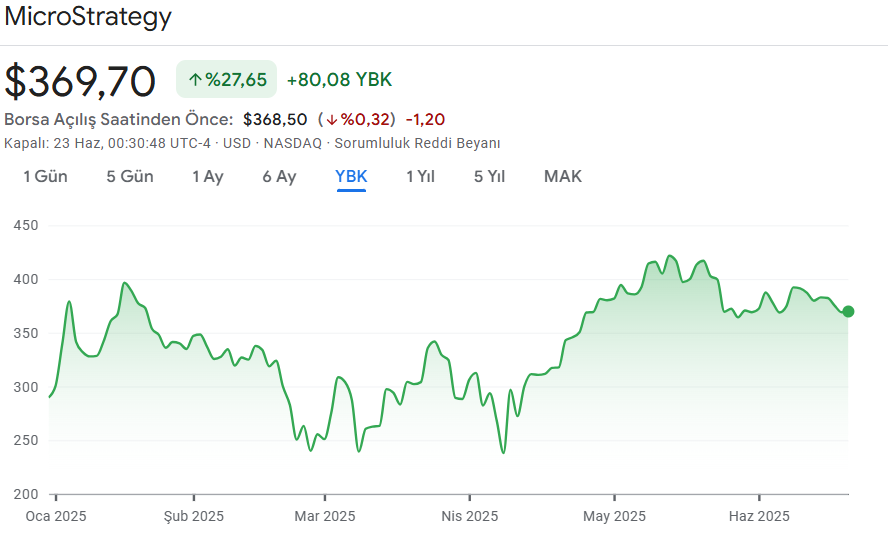This screenshot has height=539, width=888.
Task: Click the pre-market price $368,50
Action: pos(275,119)
